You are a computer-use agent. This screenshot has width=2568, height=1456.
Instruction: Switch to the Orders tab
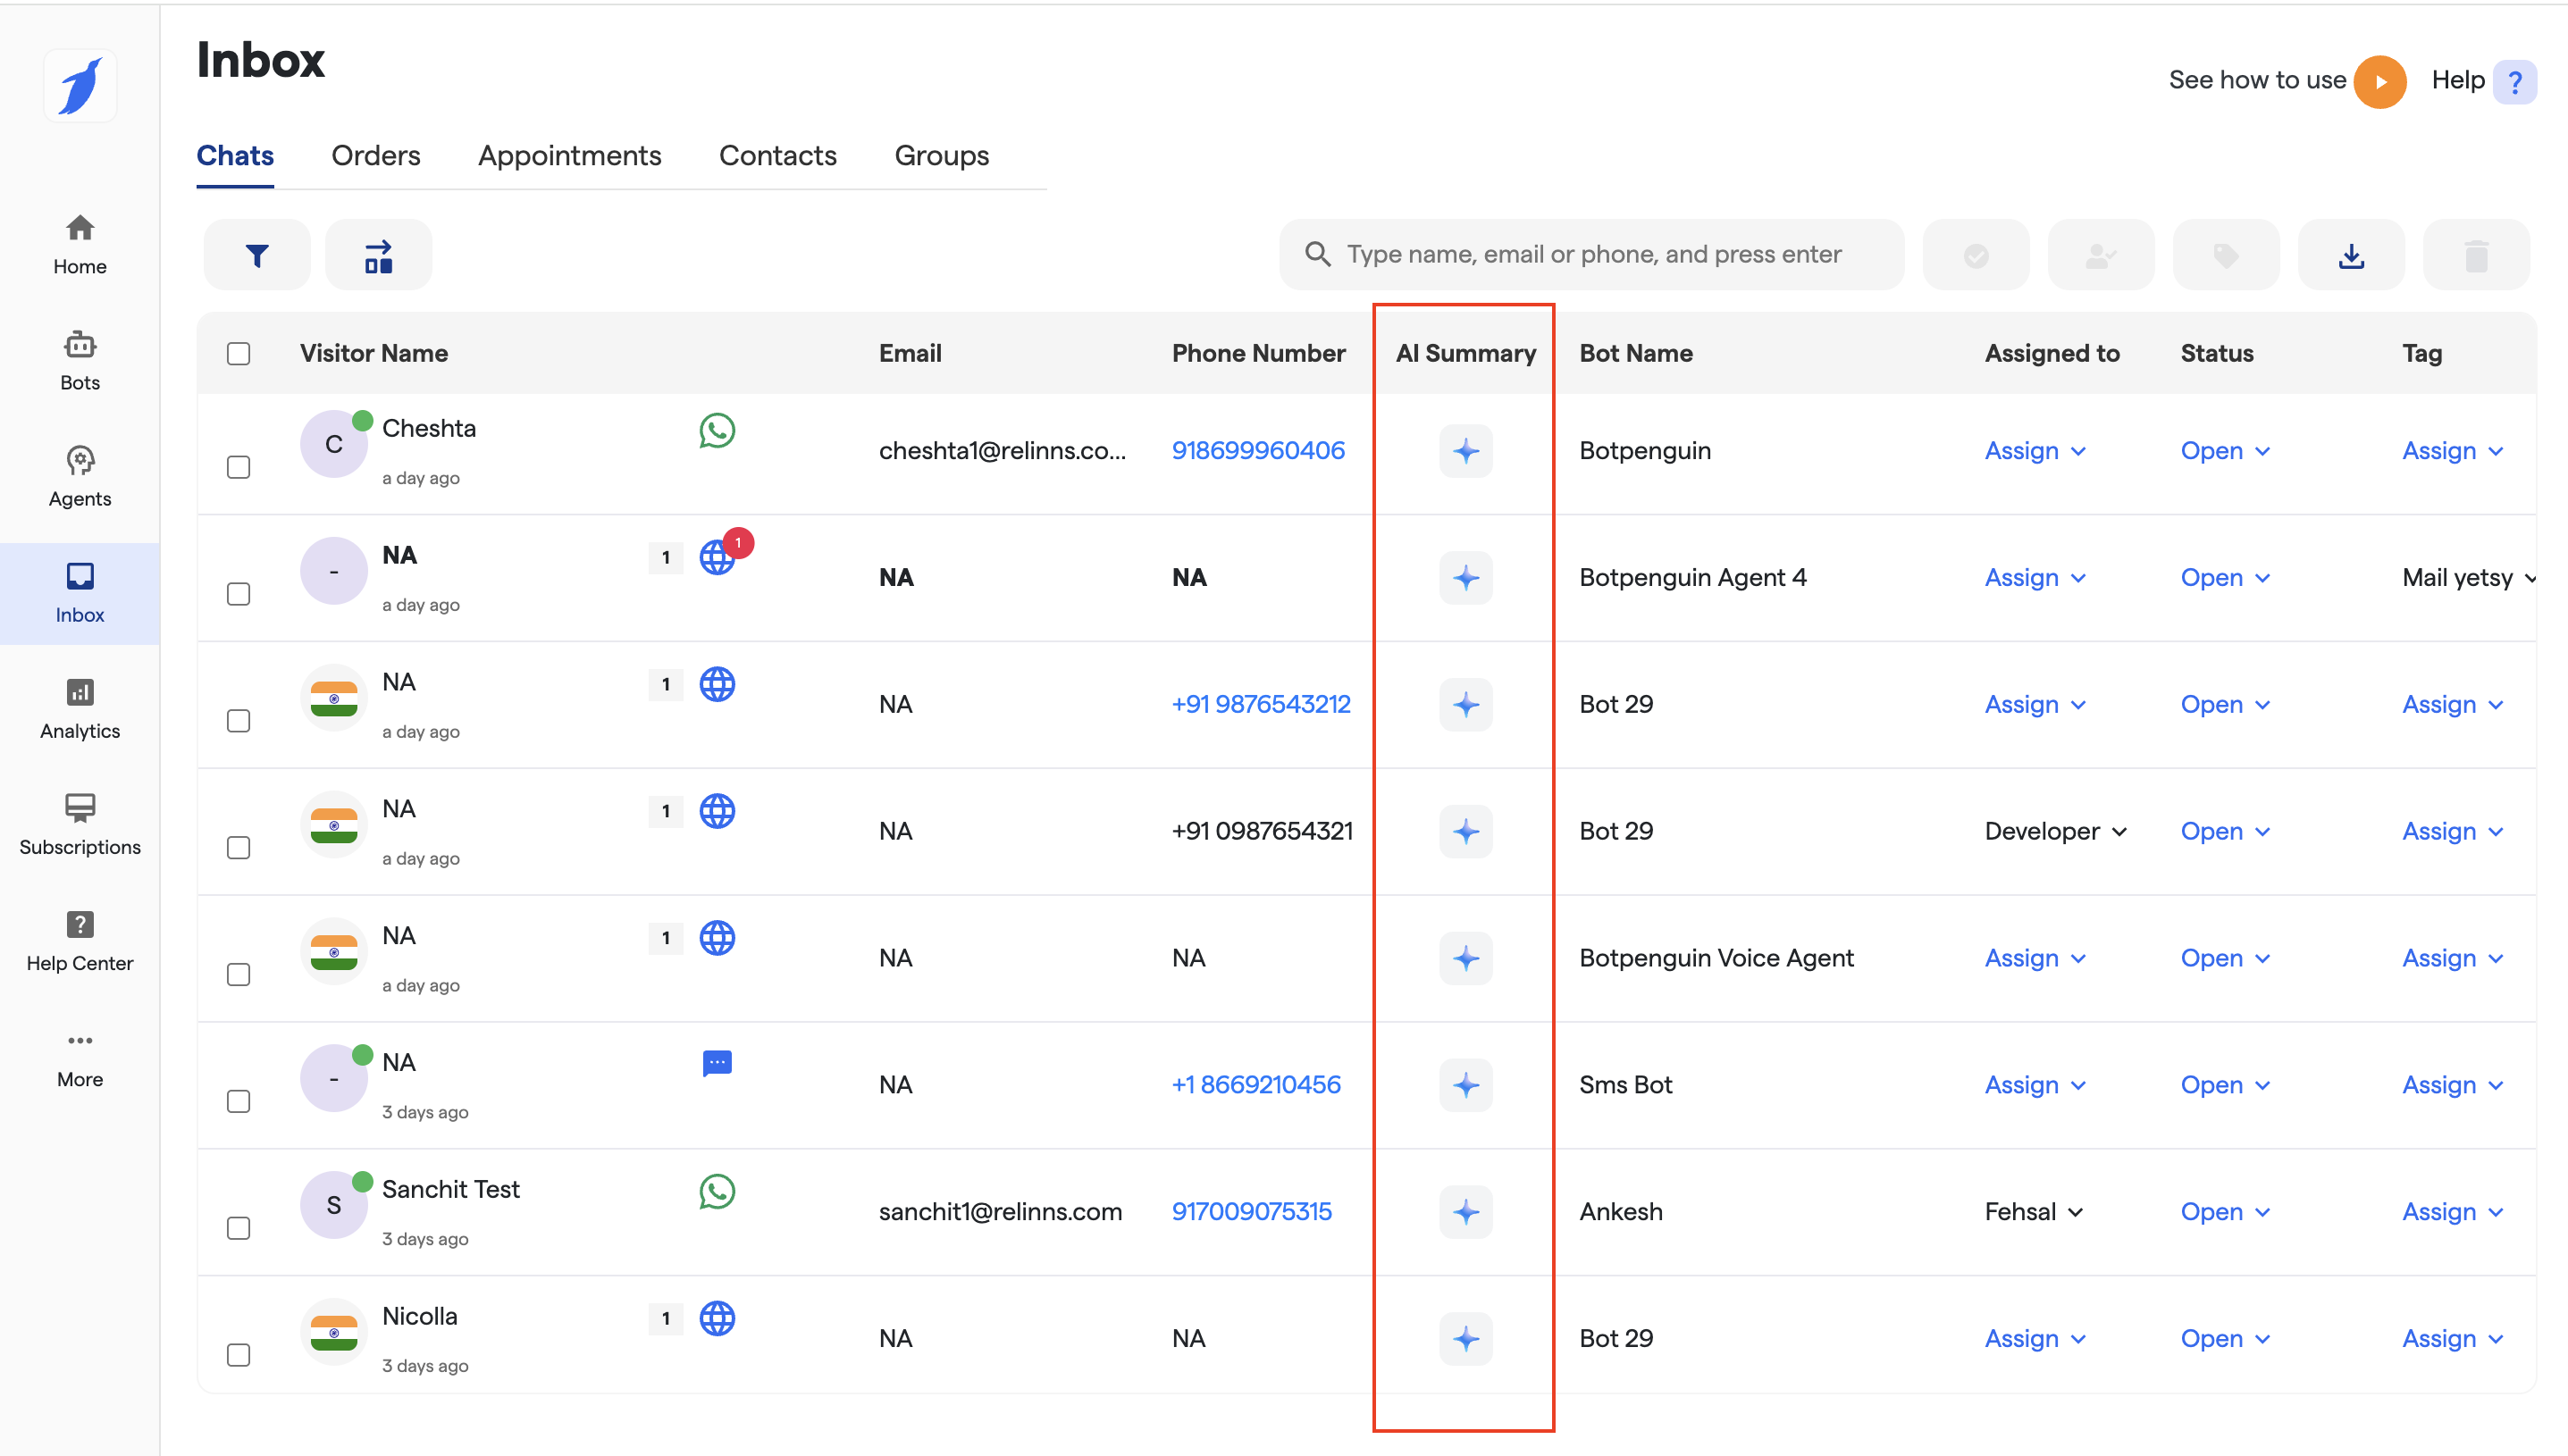[x=376, y=156]
